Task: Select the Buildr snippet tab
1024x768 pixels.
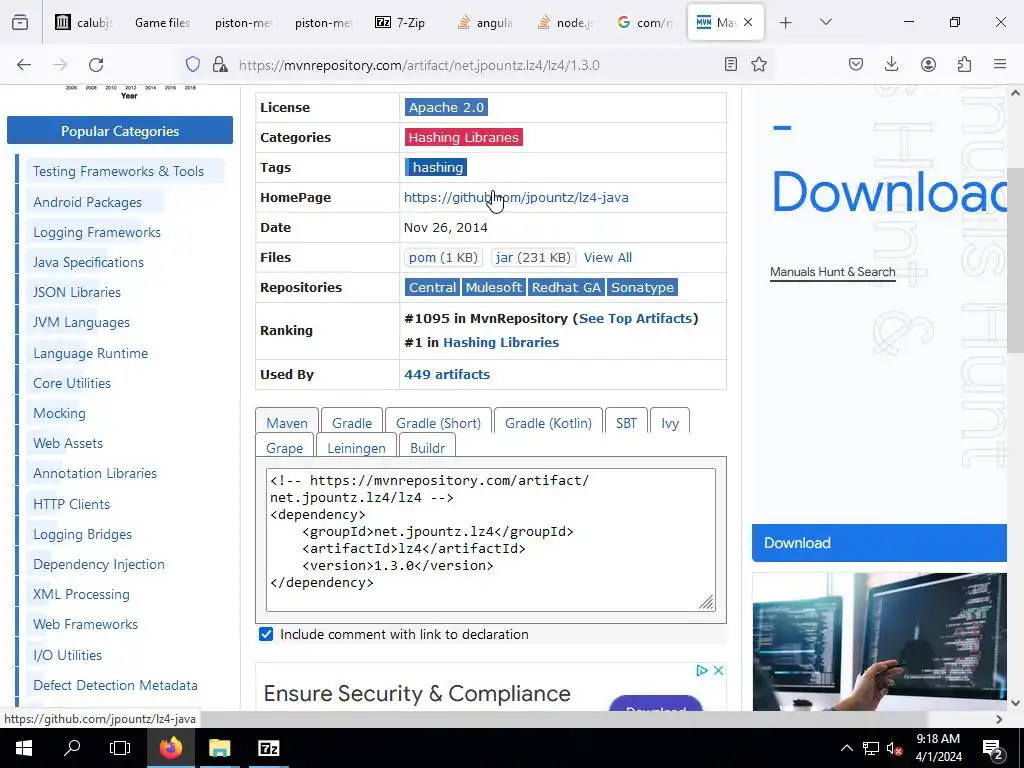Action: click(427, 448)
